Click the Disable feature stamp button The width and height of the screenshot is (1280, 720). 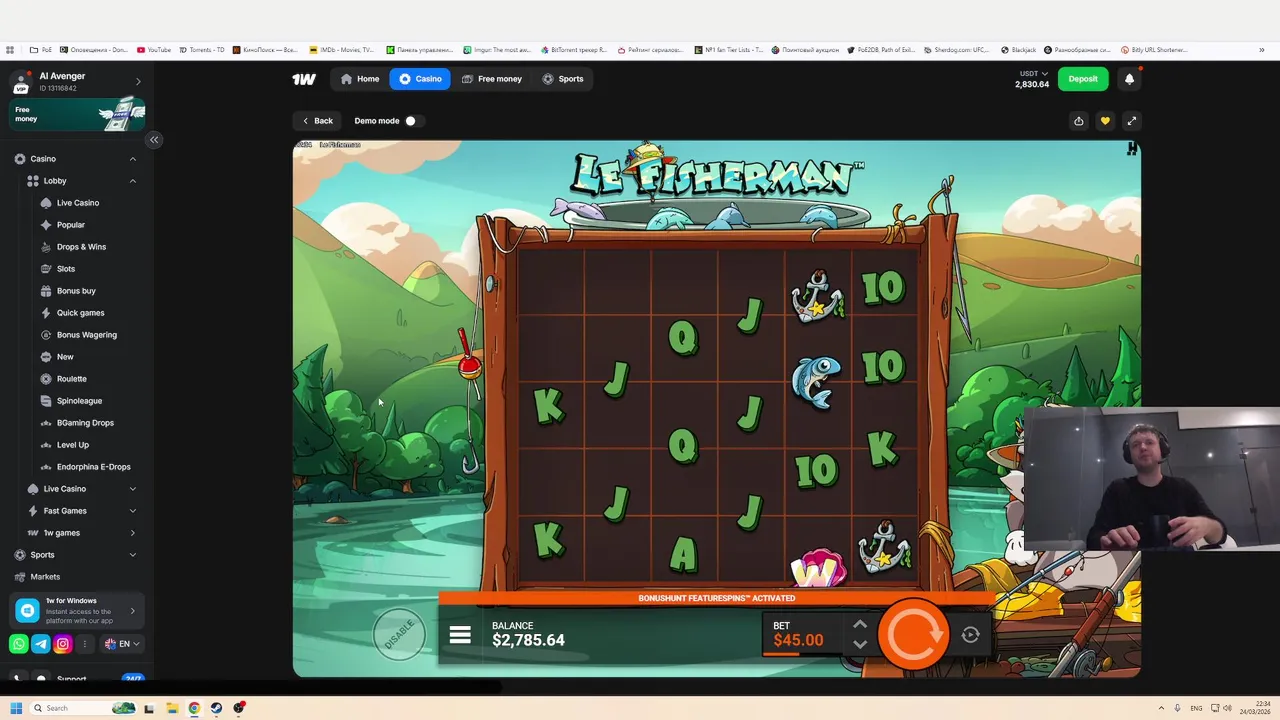pos(399,634)
